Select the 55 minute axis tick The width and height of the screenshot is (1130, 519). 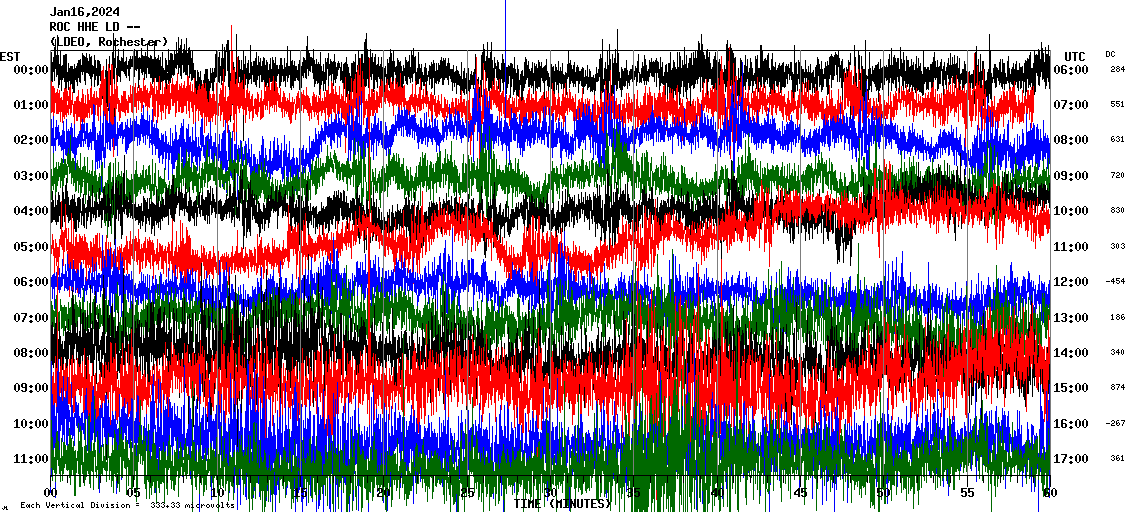coord(966,493)
